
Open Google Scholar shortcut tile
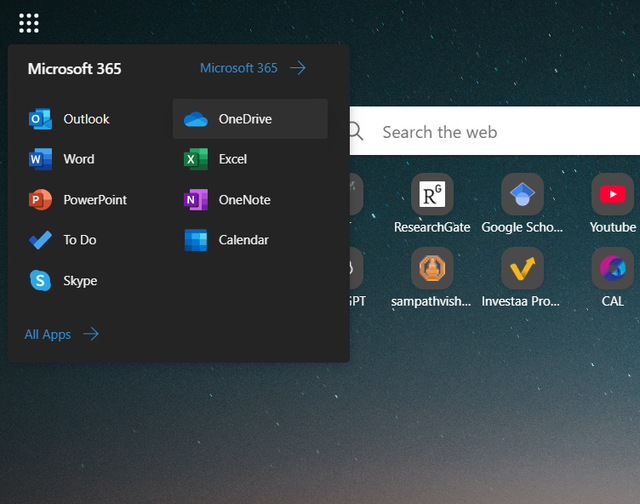coord(522,203)
